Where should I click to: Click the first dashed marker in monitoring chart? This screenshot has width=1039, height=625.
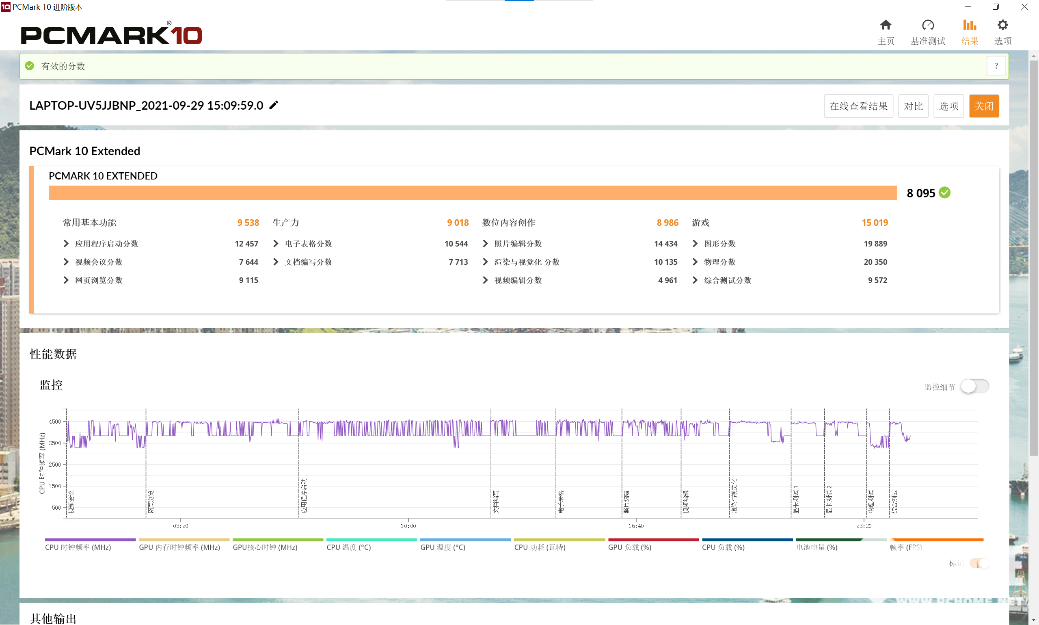[68, 464]
